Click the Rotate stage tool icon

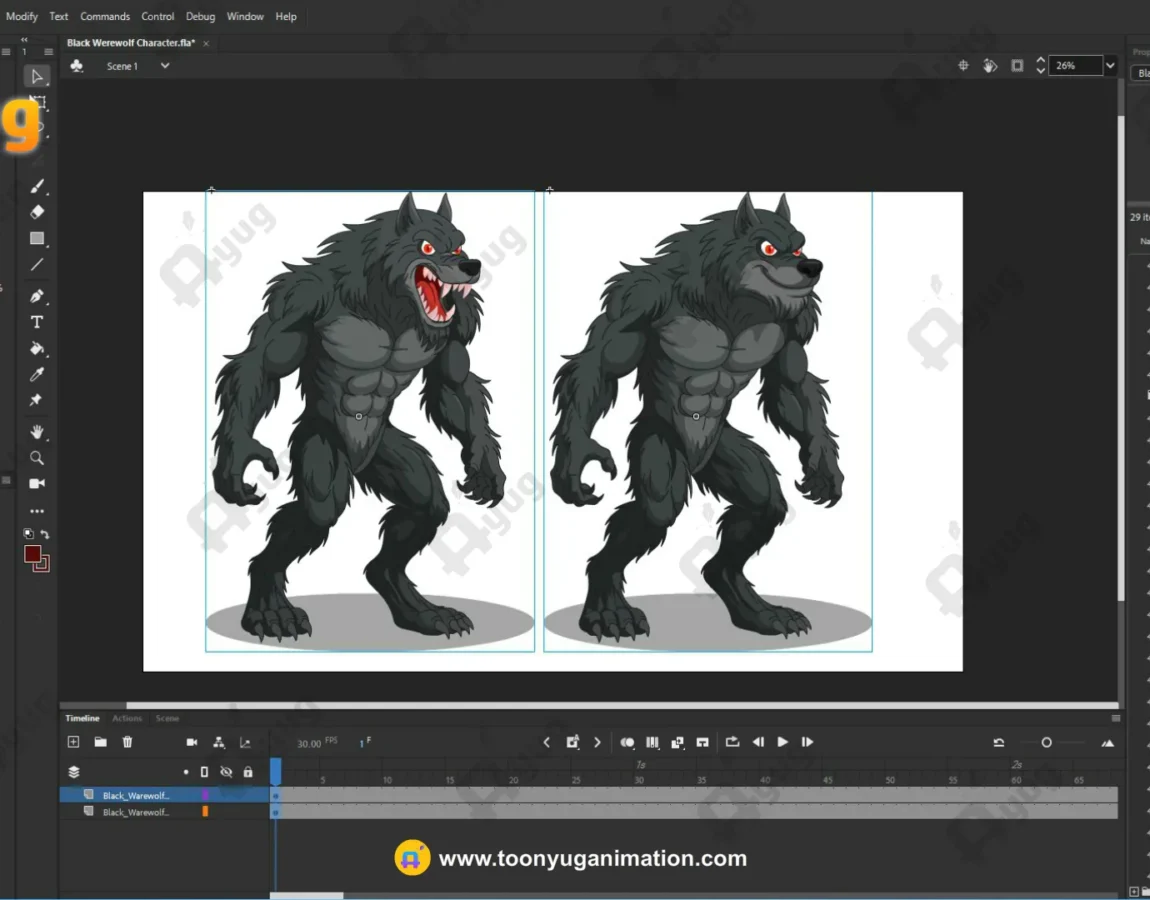(x=990, y=66)
